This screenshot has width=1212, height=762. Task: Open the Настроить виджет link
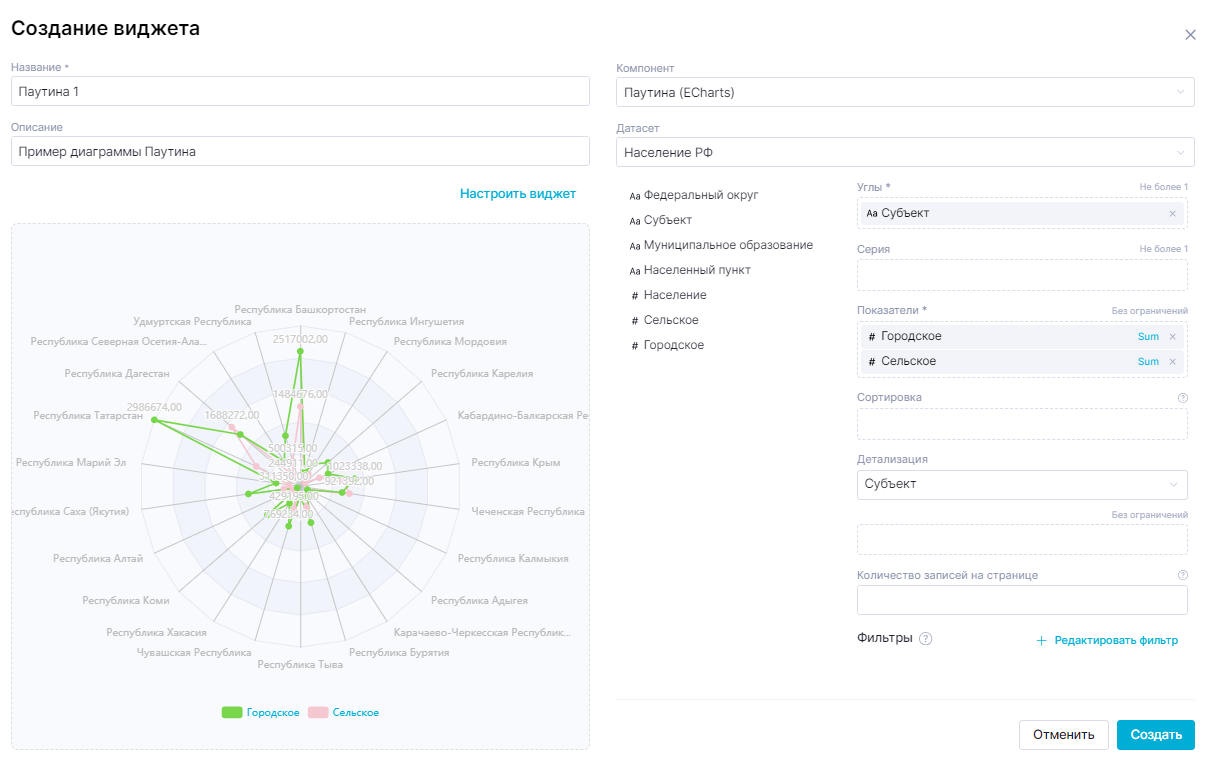point(518,193)
